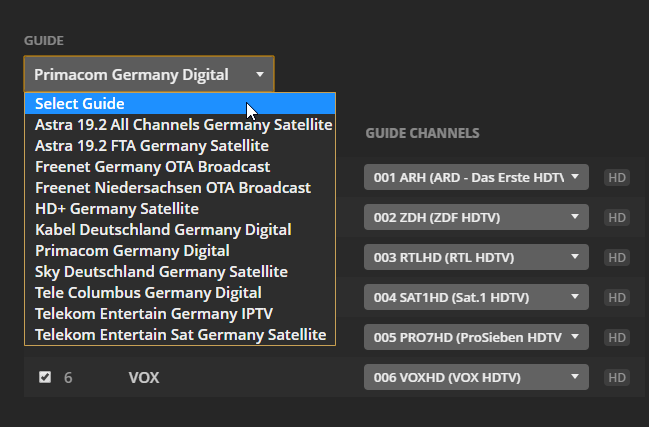Viewport: 649px width, 427px height.
Task: Toggle the checkbox for channel 6 VOX
Action: tap(45, 377)
